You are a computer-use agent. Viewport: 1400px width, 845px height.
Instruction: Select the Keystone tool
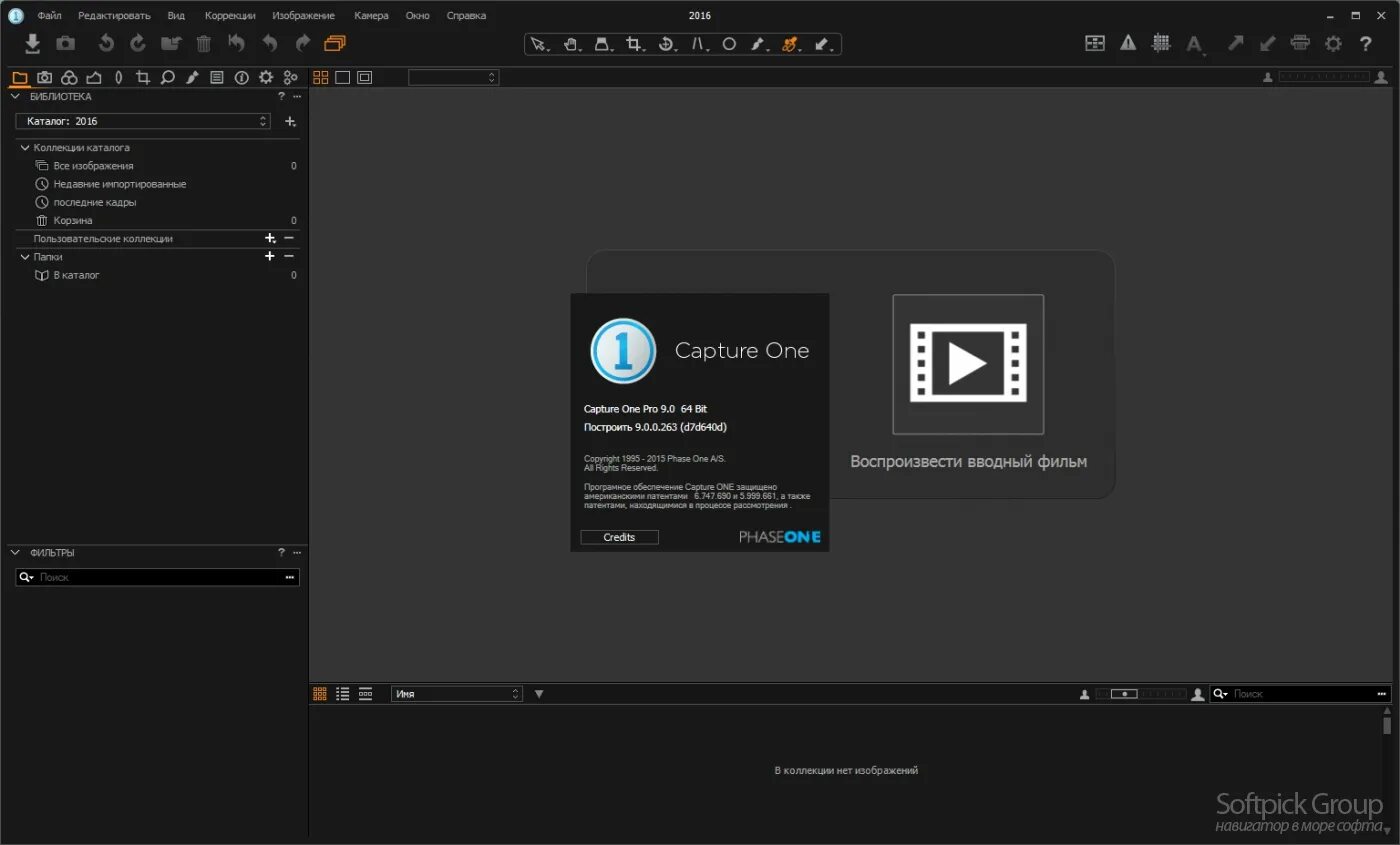coord(700,44)
